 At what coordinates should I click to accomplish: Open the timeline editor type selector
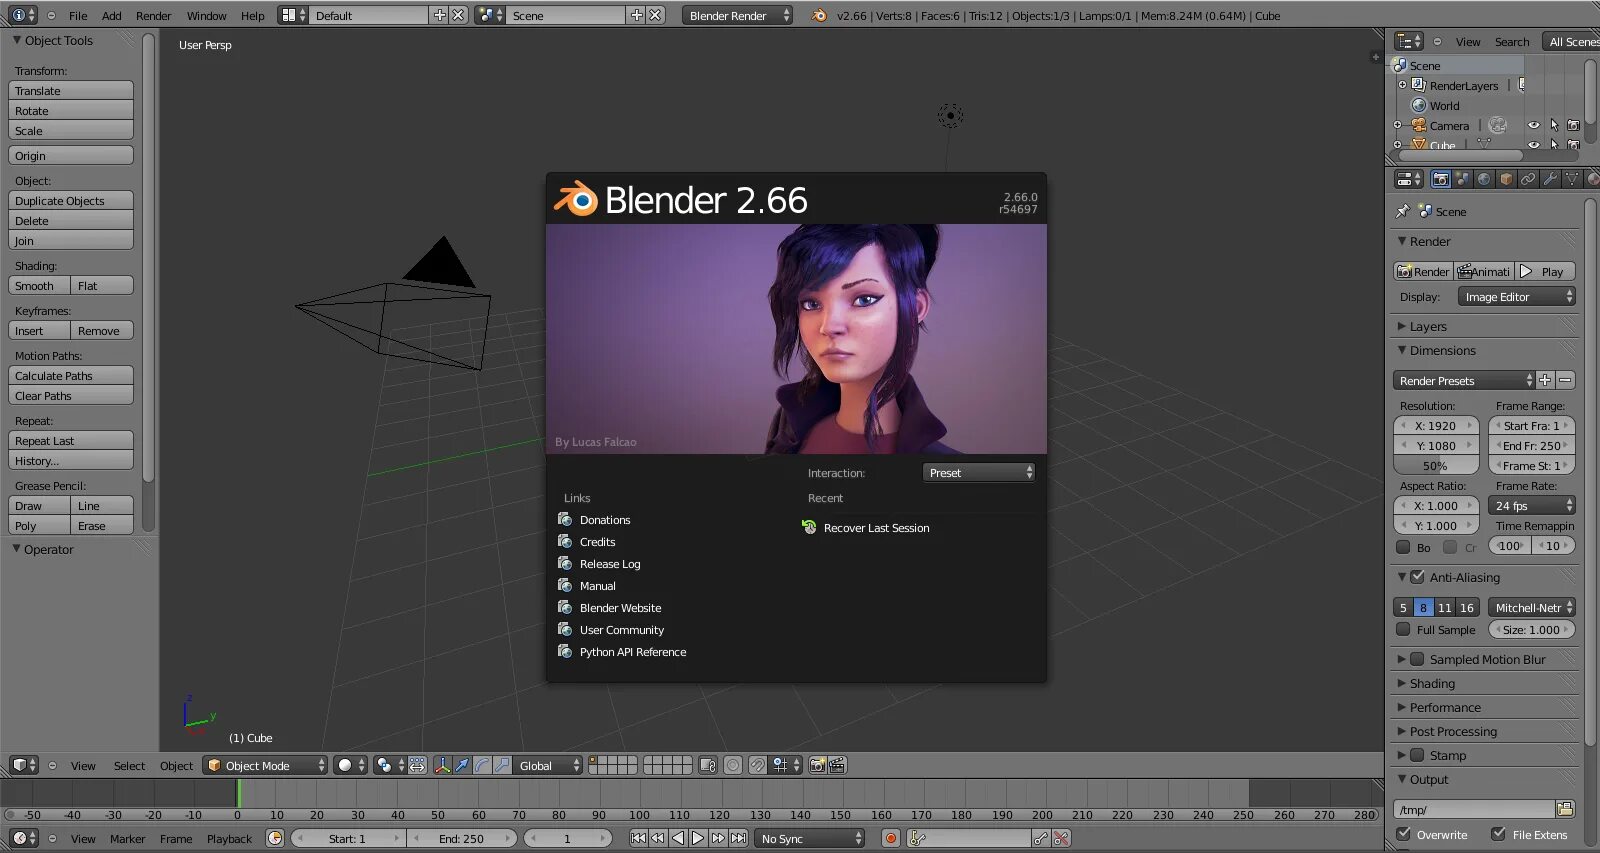(24, 838)
